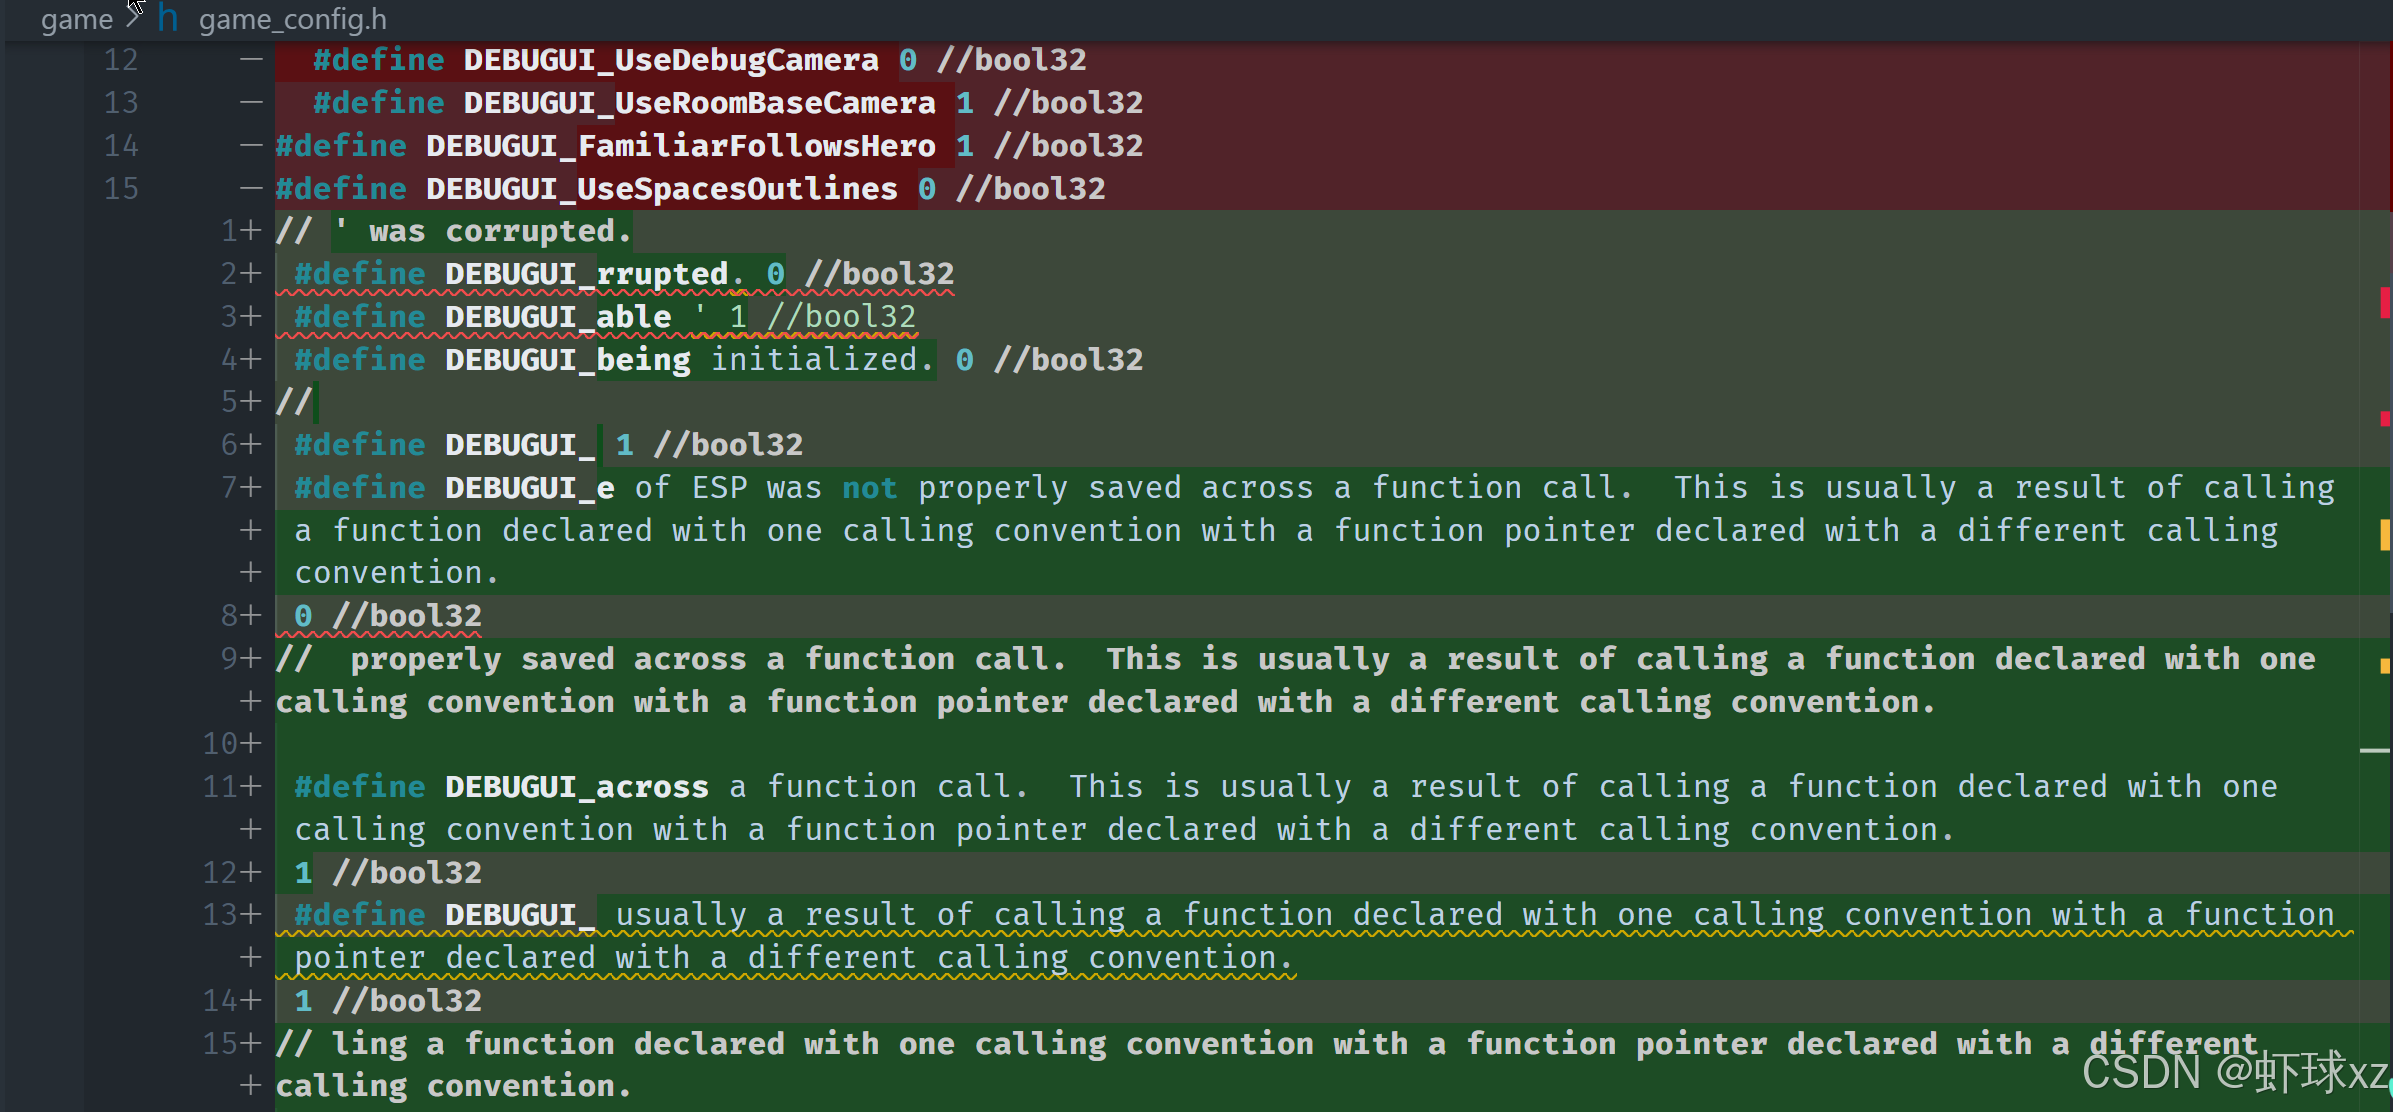Click the minus marker on removed line 15
Viewport: 2393px width, 1112px height.
(251, 189)
